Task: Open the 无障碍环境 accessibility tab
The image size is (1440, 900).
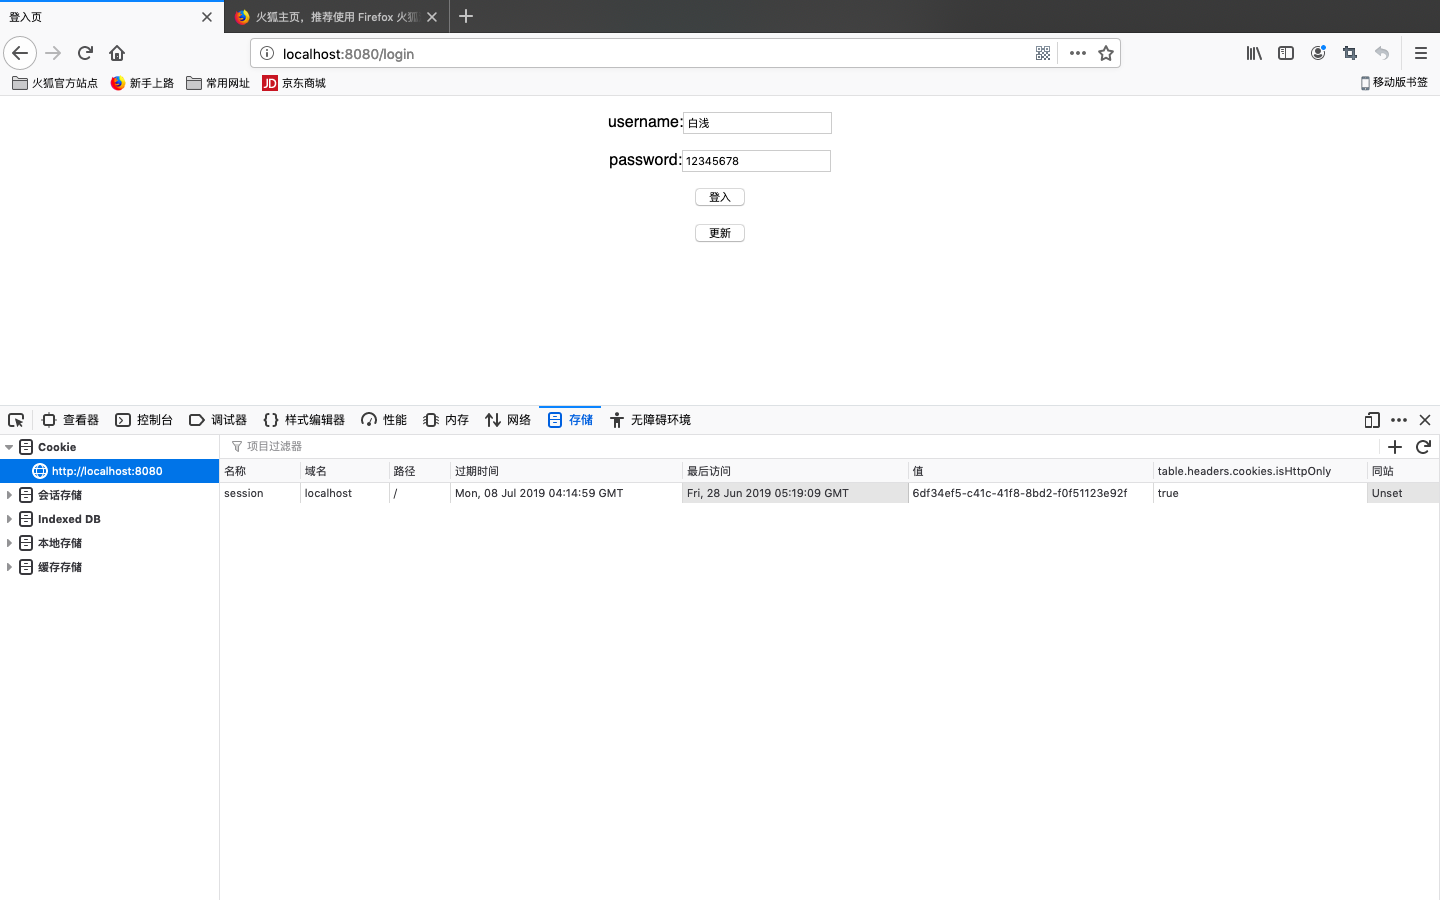Action: point(650,420)
